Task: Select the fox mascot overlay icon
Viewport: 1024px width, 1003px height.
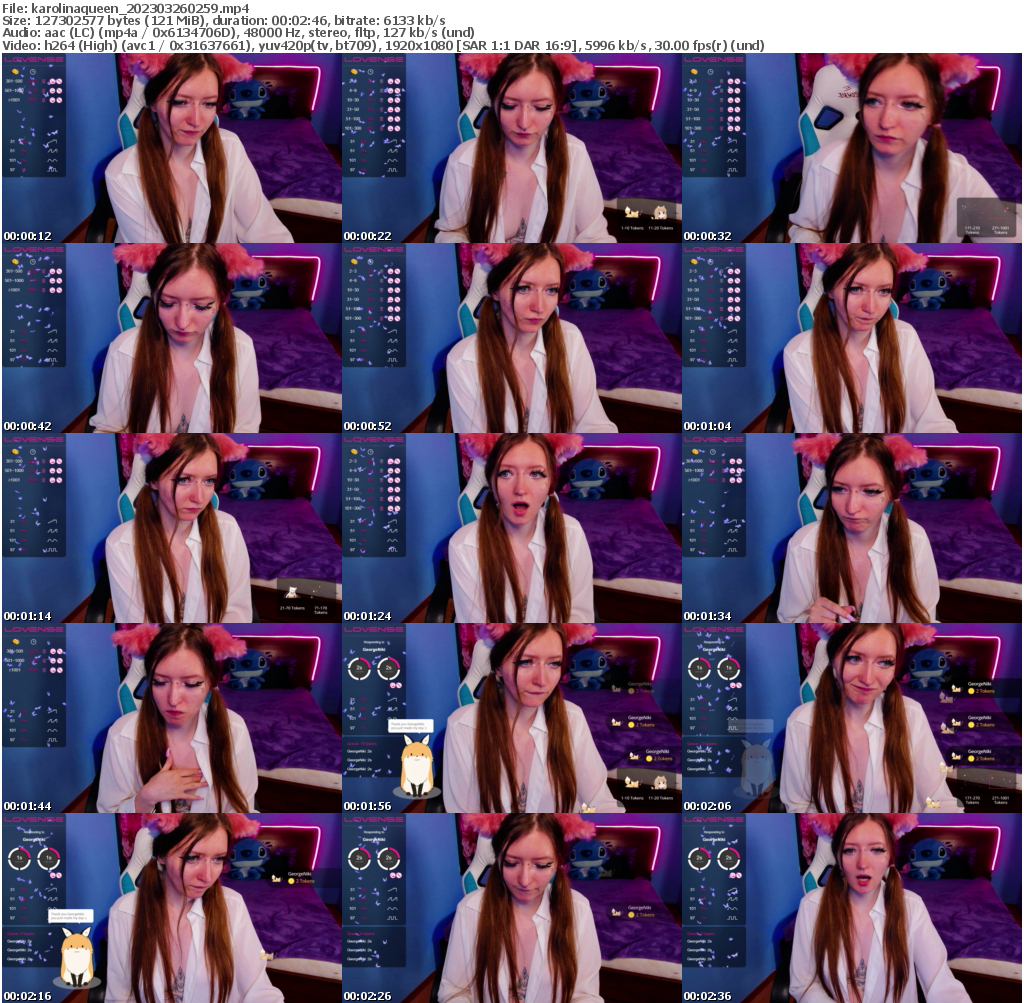Action: click(417, 767)
